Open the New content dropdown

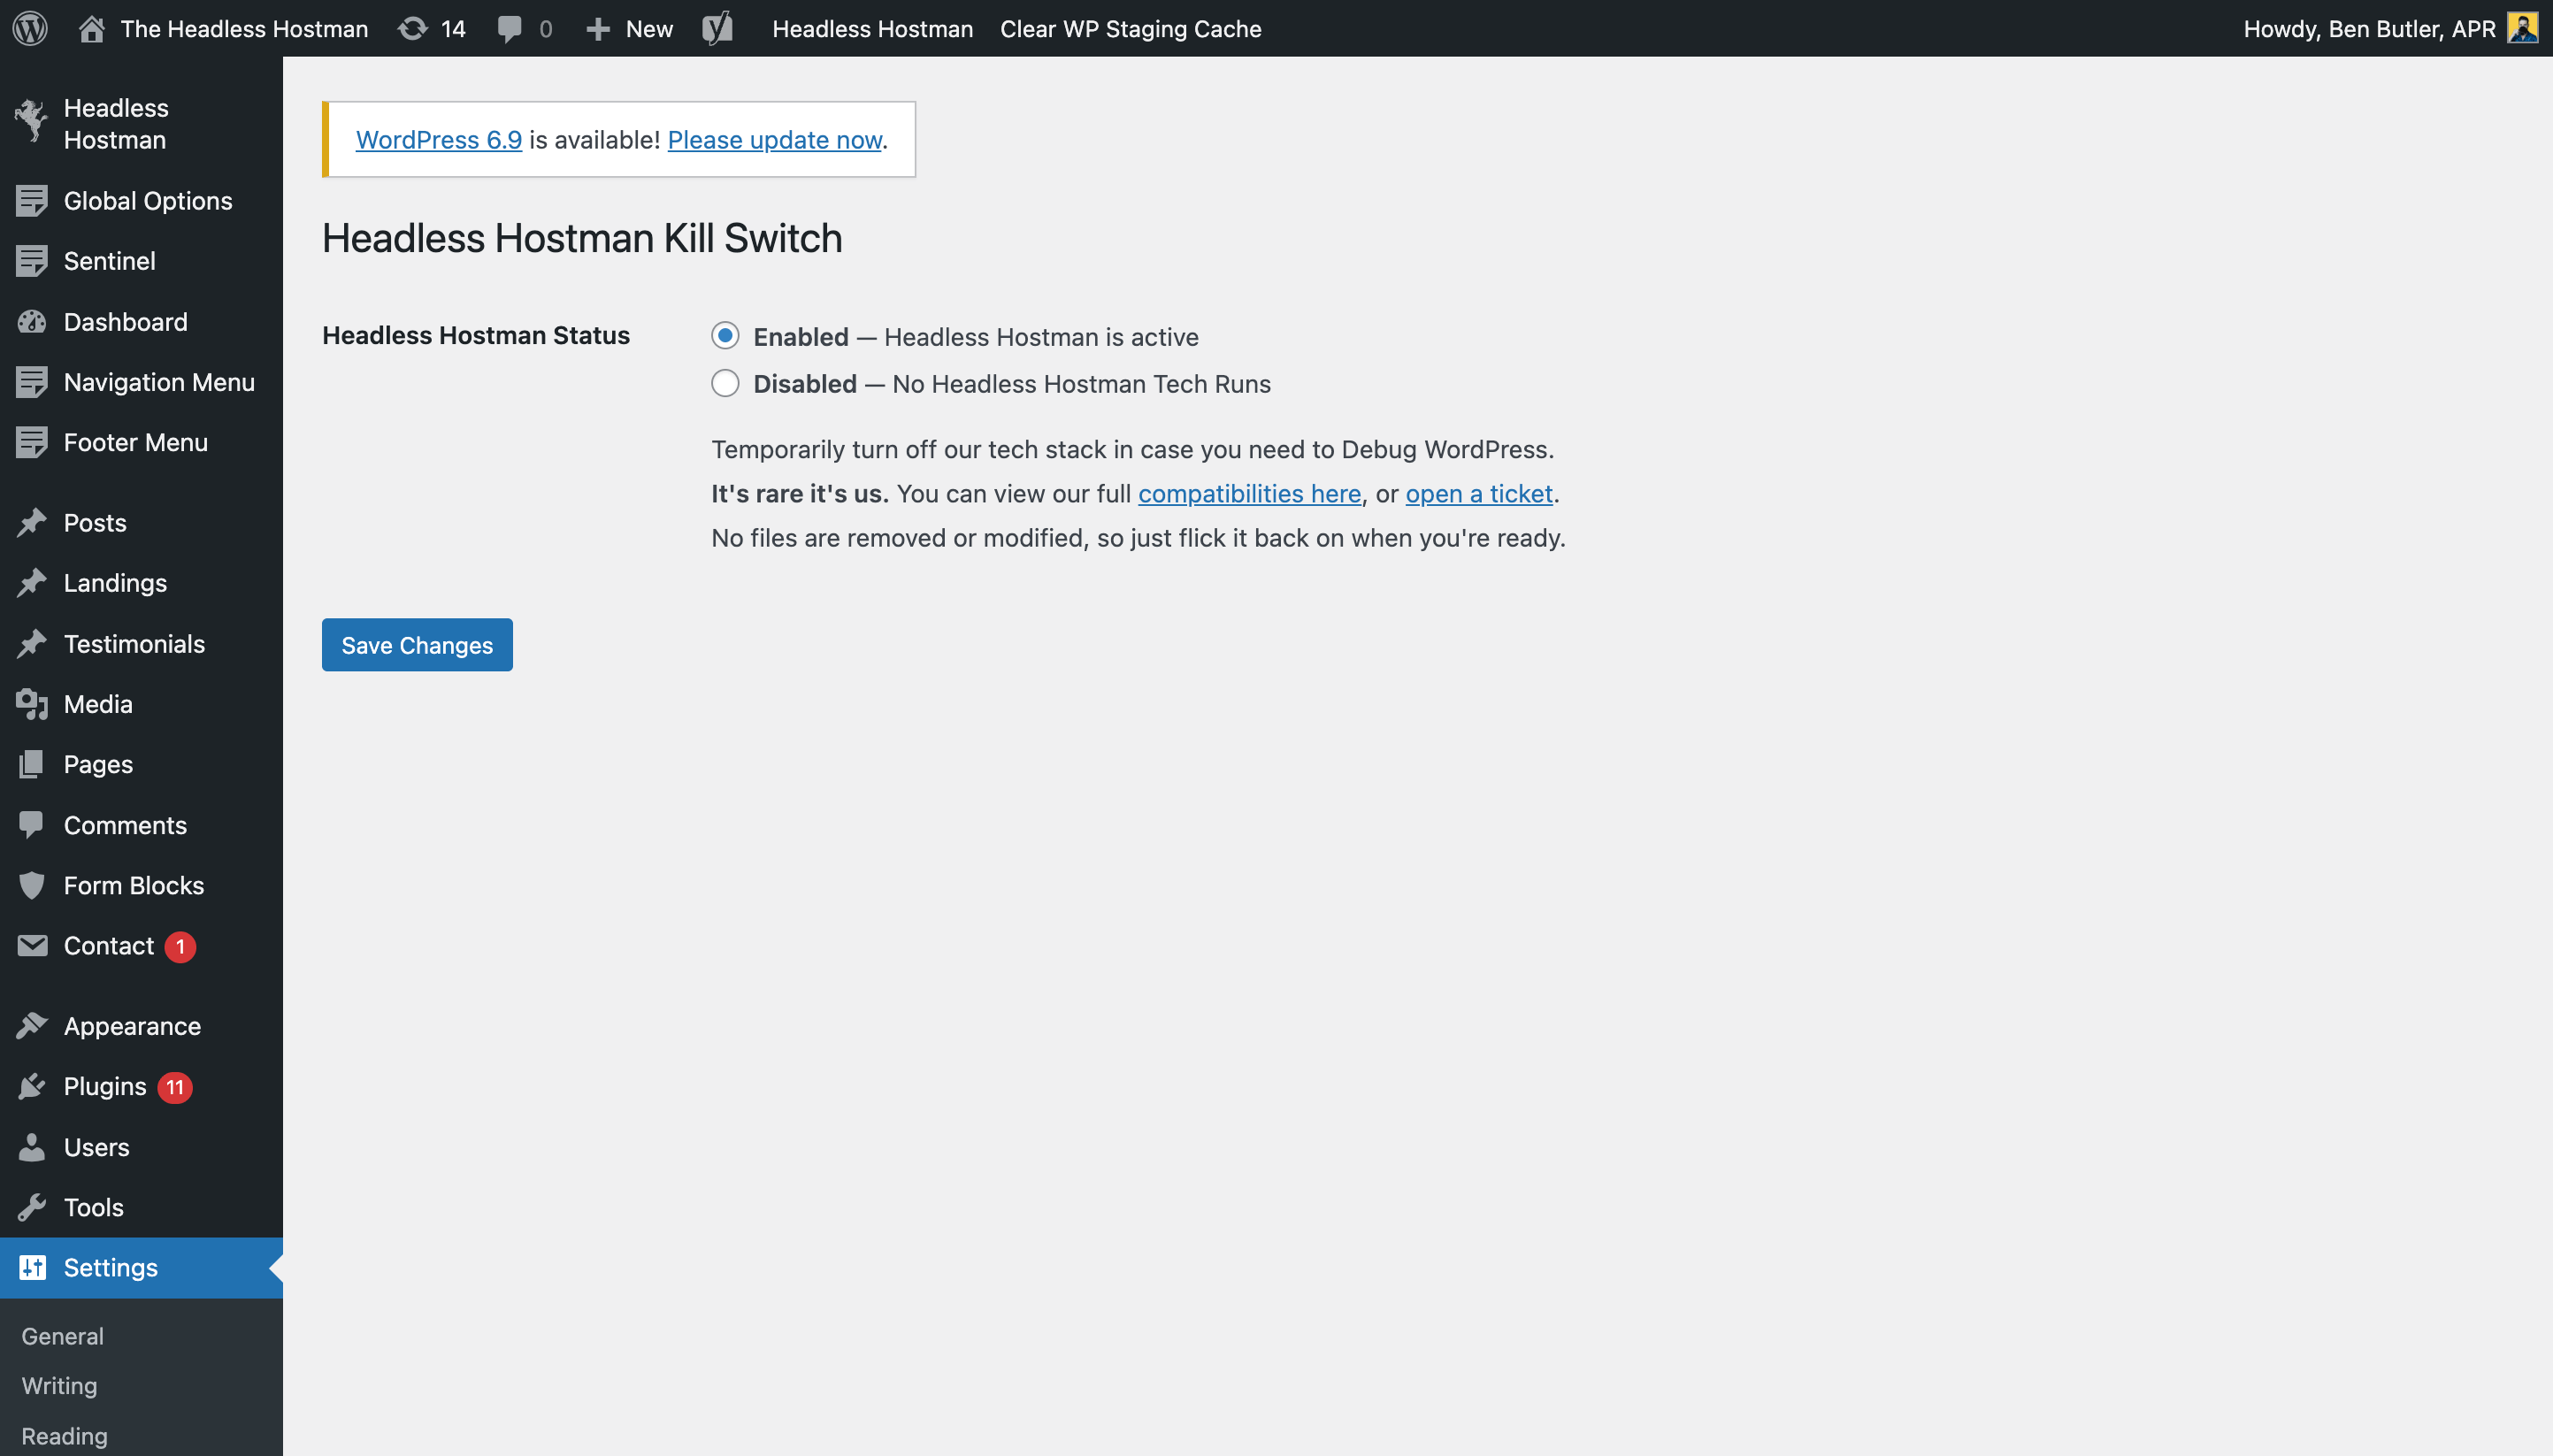tap(629, 28)
